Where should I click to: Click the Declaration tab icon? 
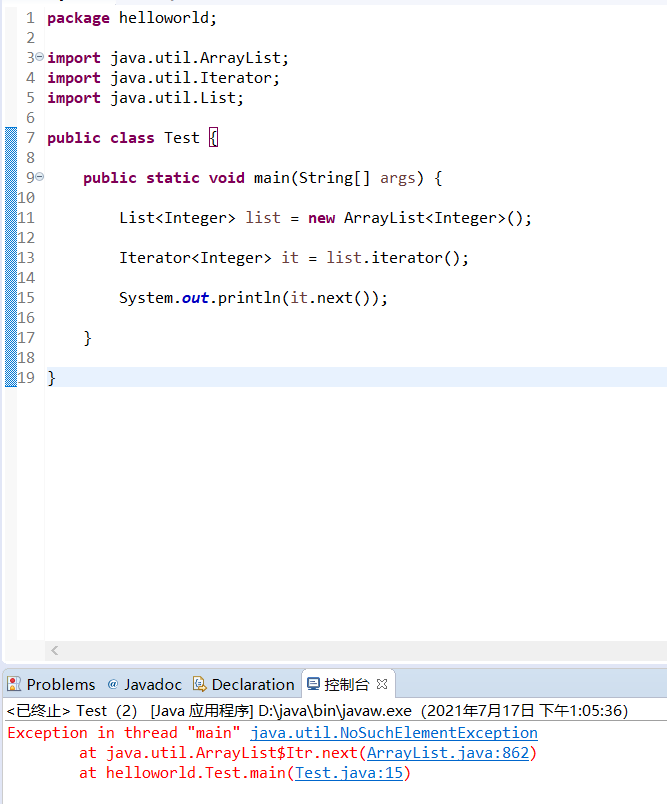(x=199, y=684)
